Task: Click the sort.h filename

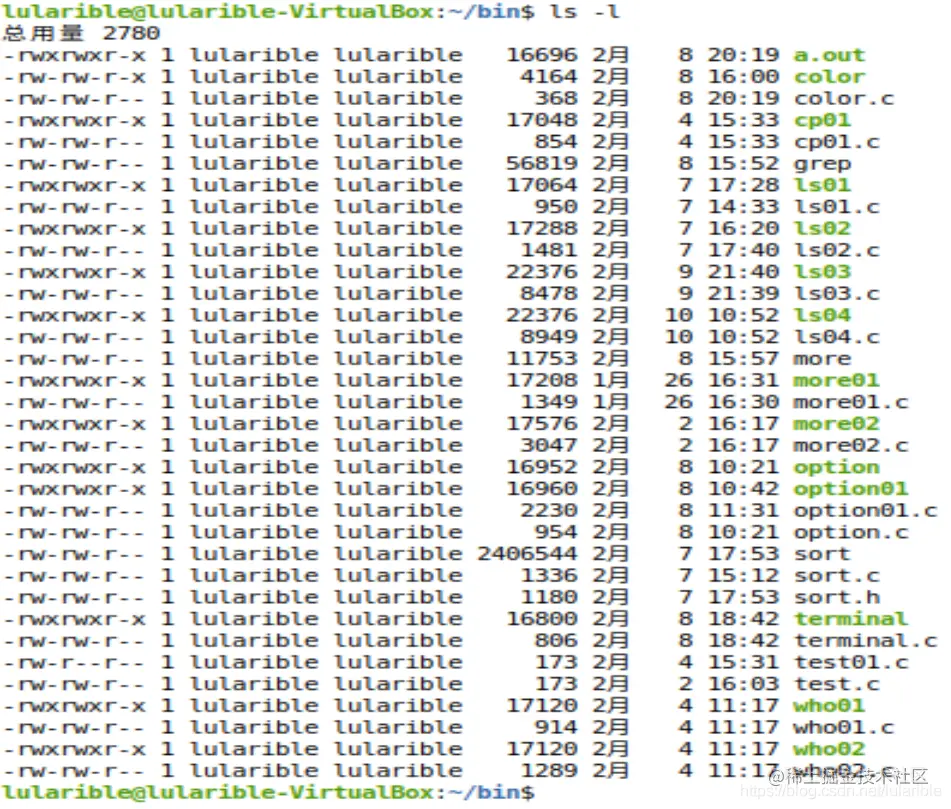Action: [x=836, y=597]
